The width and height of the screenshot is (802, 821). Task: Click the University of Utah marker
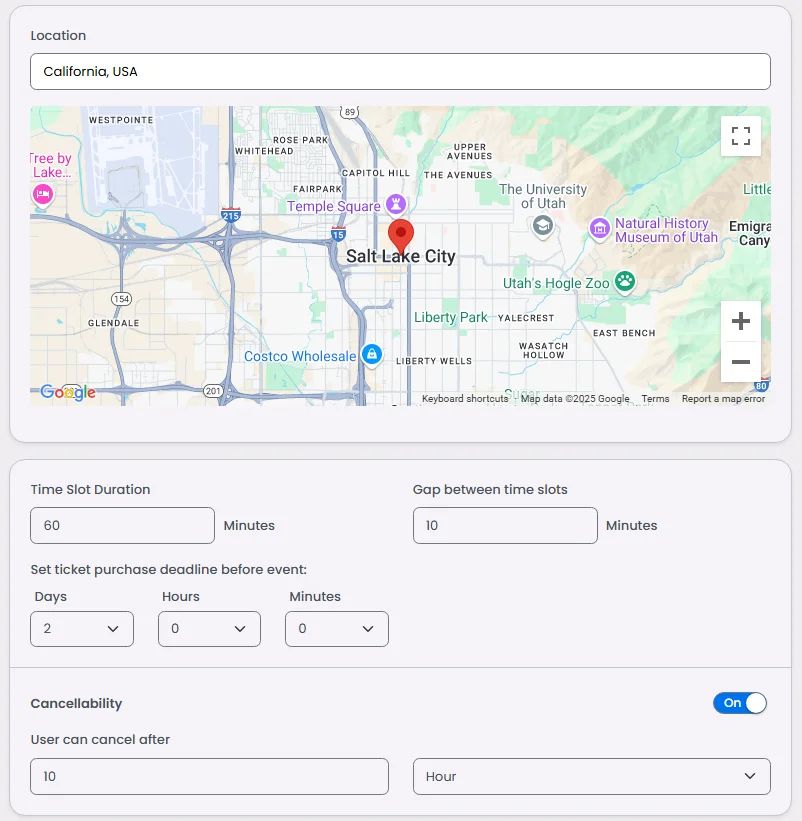tap(542, 226)
